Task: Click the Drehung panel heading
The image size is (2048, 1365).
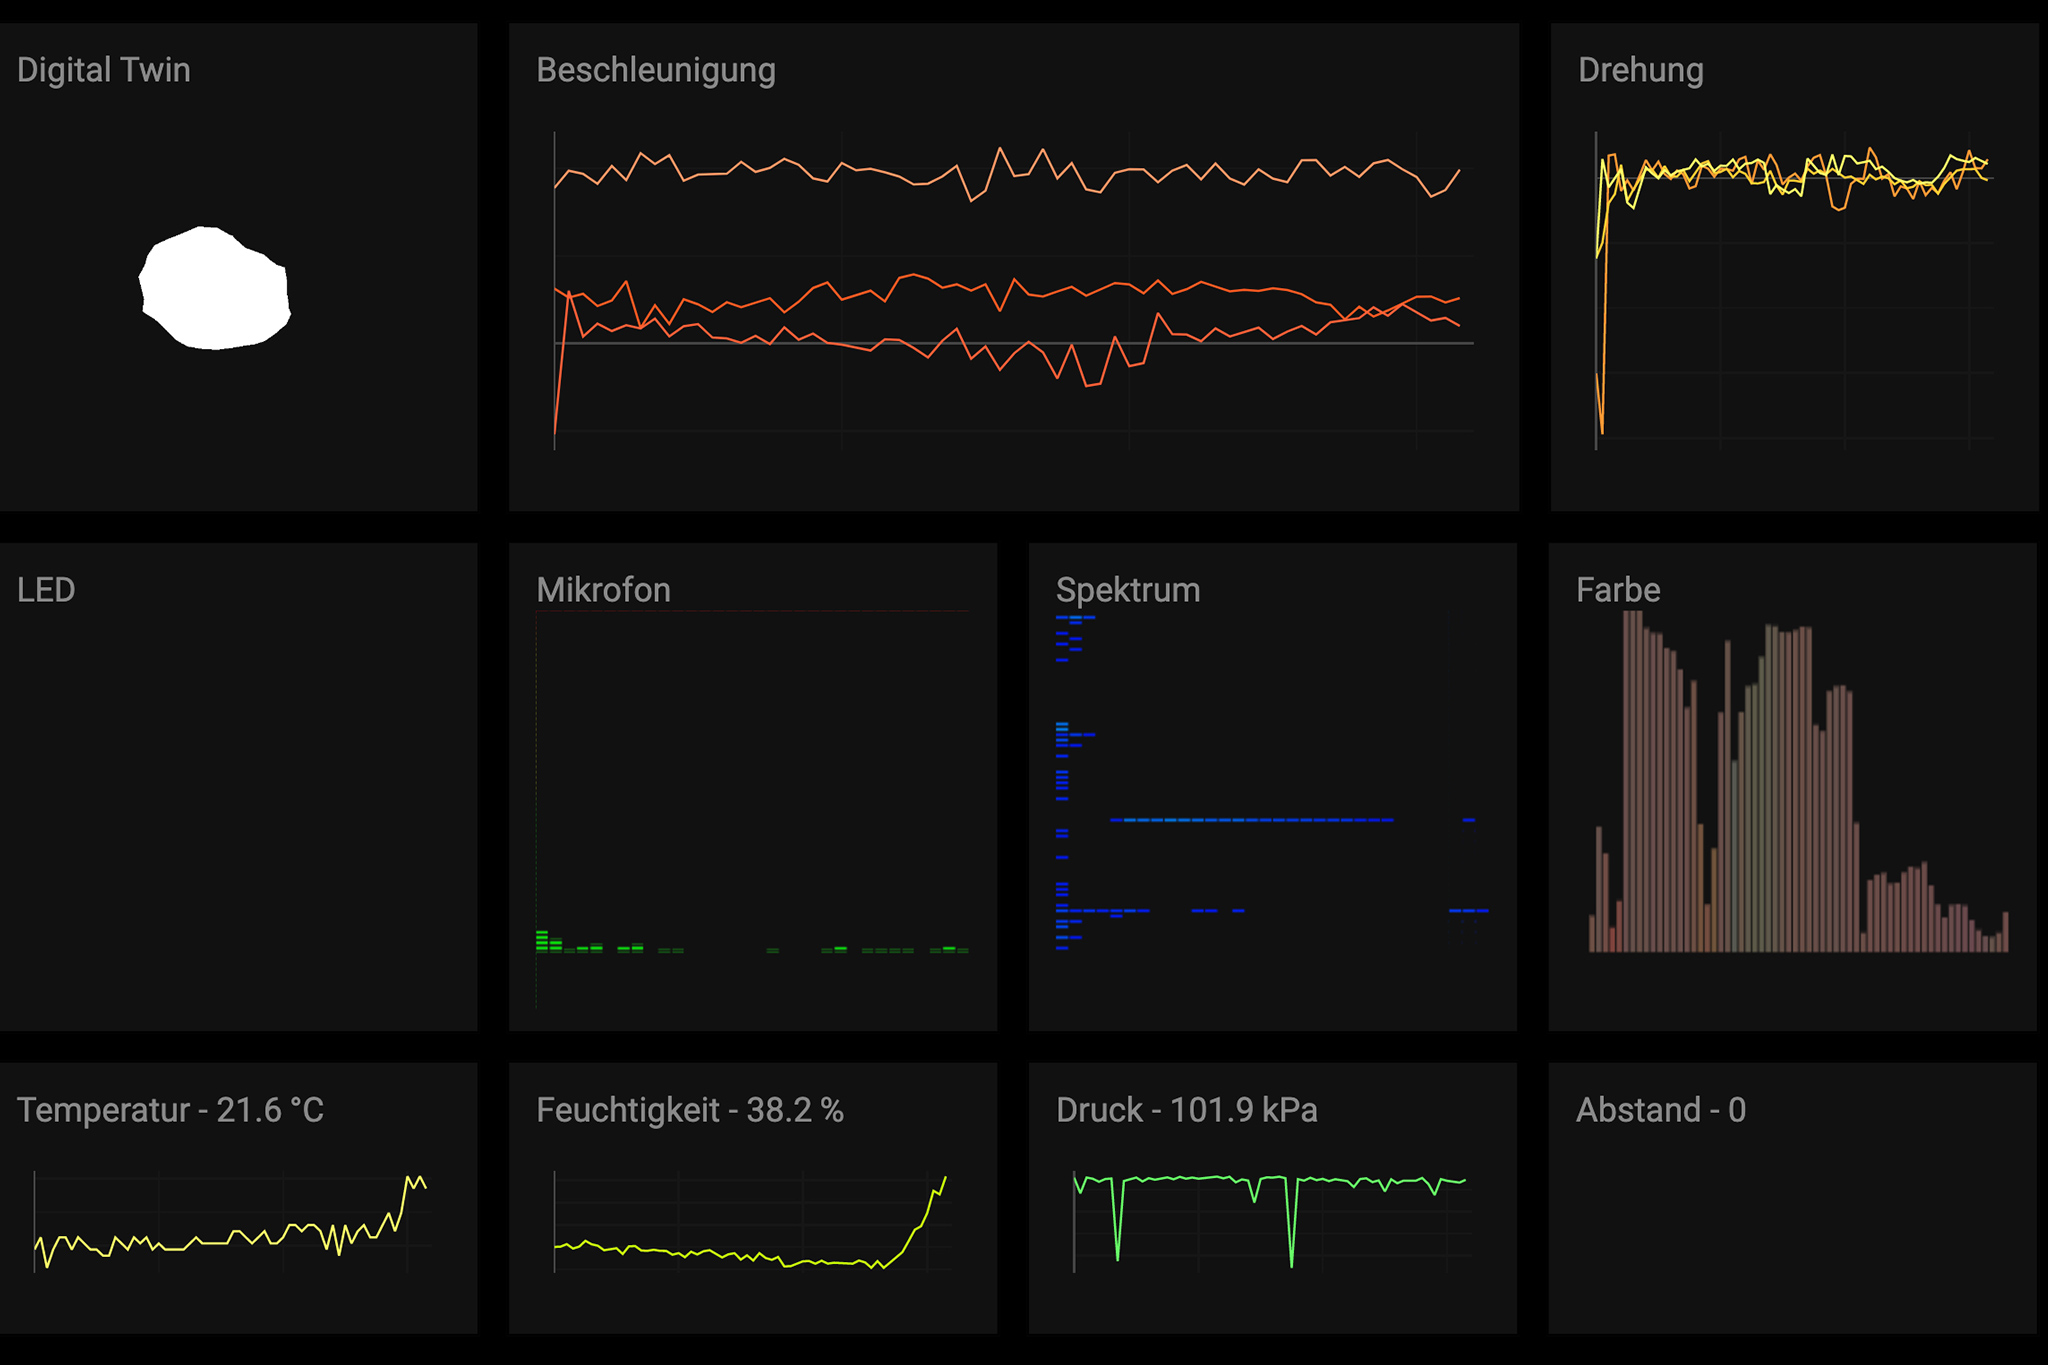Action: click(x=1640, y=70)
